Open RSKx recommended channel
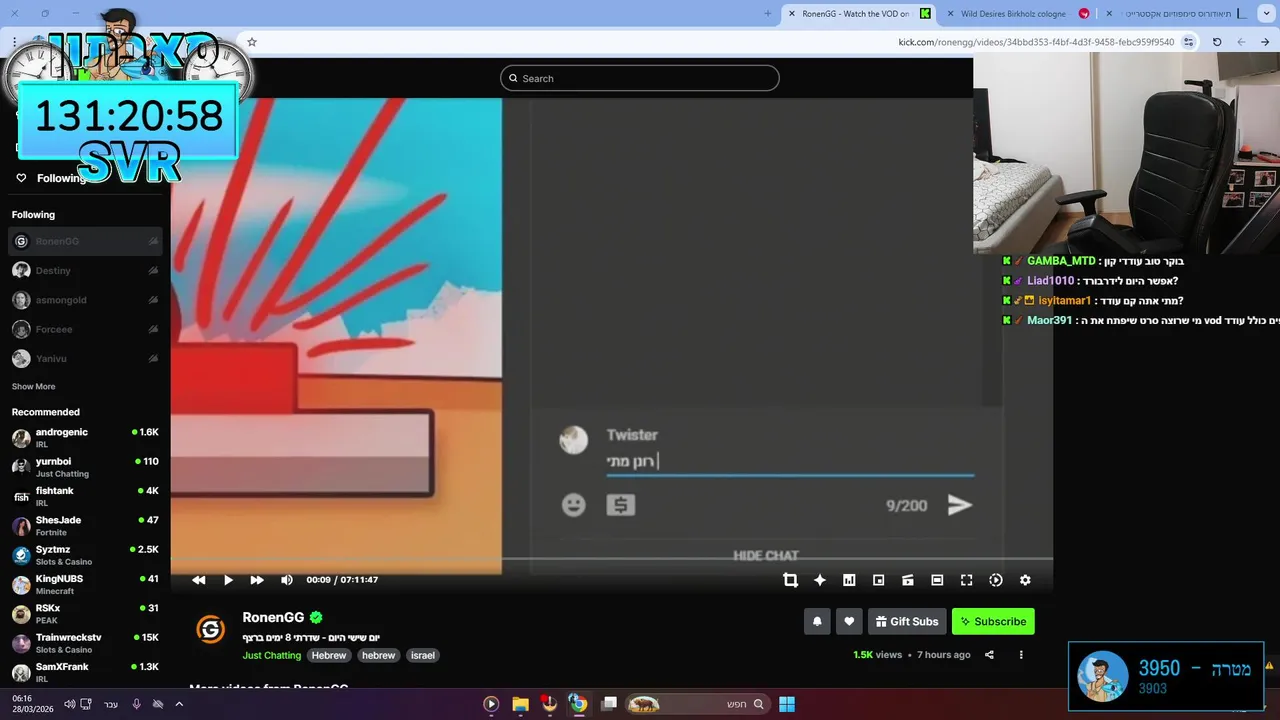This screenshot has height=720, width=1280. point(85,613)
